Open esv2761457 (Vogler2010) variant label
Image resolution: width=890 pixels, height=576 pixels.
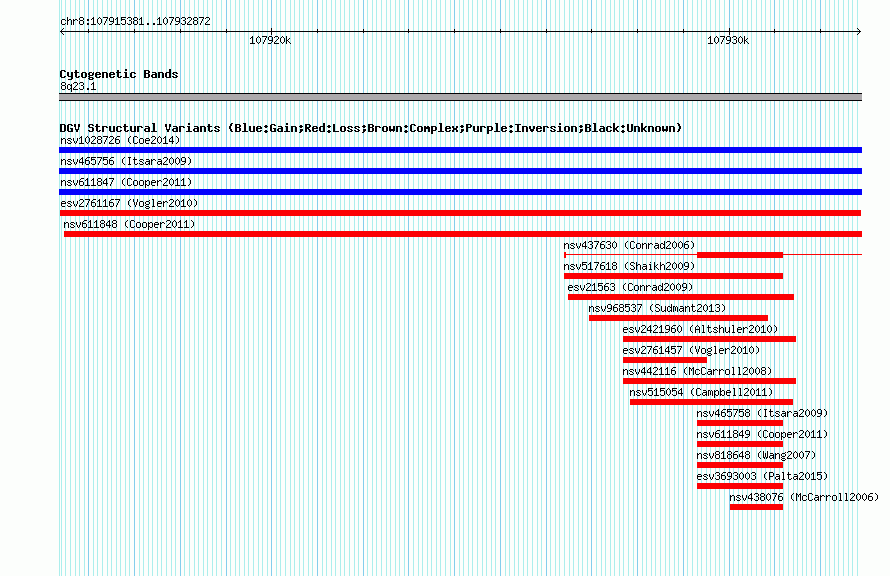tap(691, 350)
